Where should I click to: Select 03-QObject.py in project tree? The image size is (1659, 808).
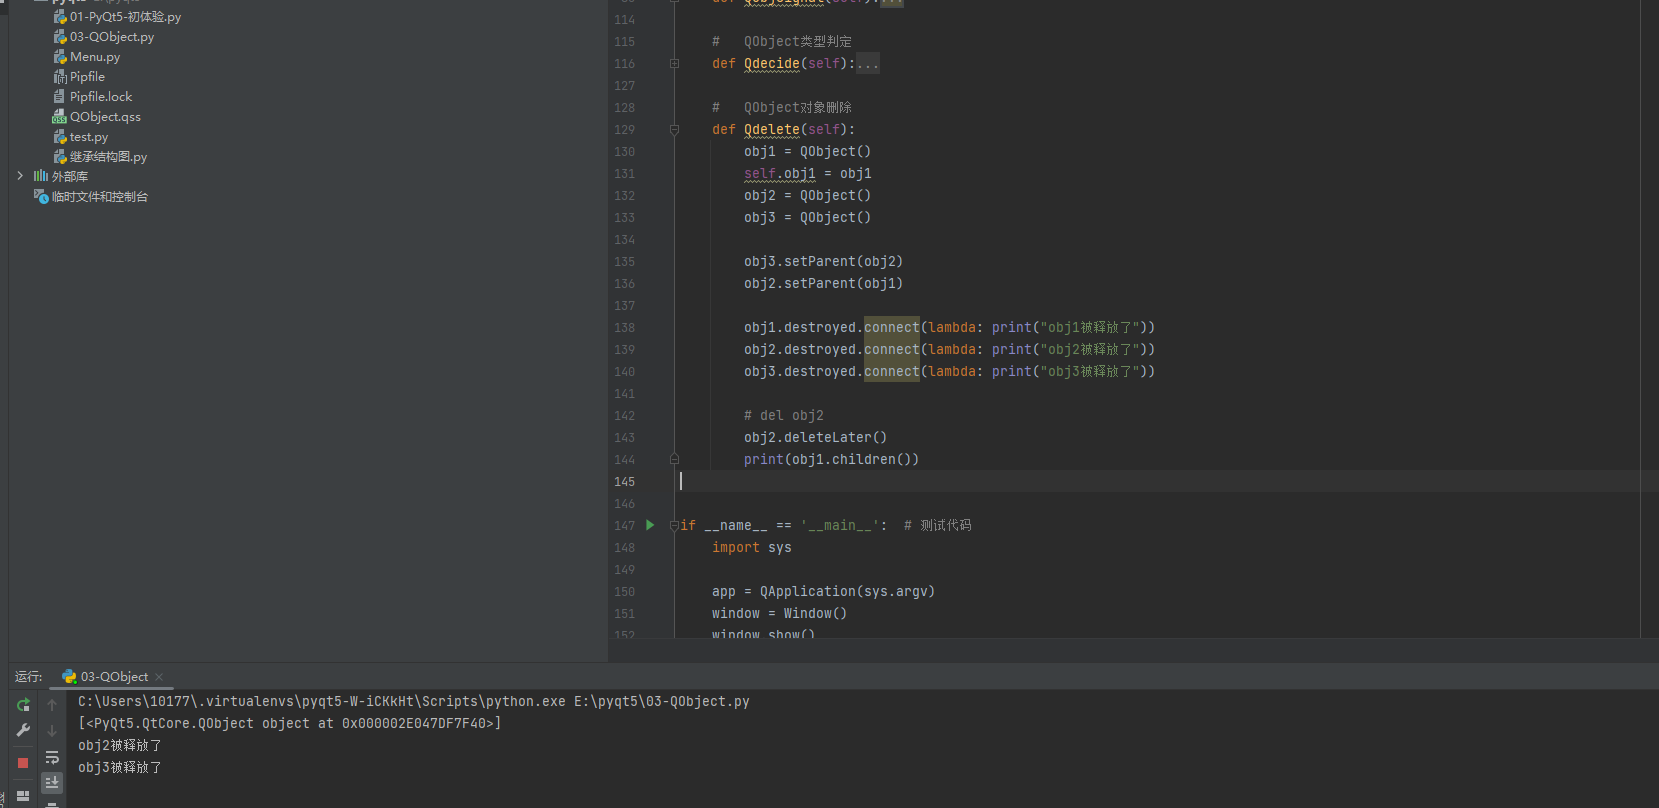(x=112, y=37)
